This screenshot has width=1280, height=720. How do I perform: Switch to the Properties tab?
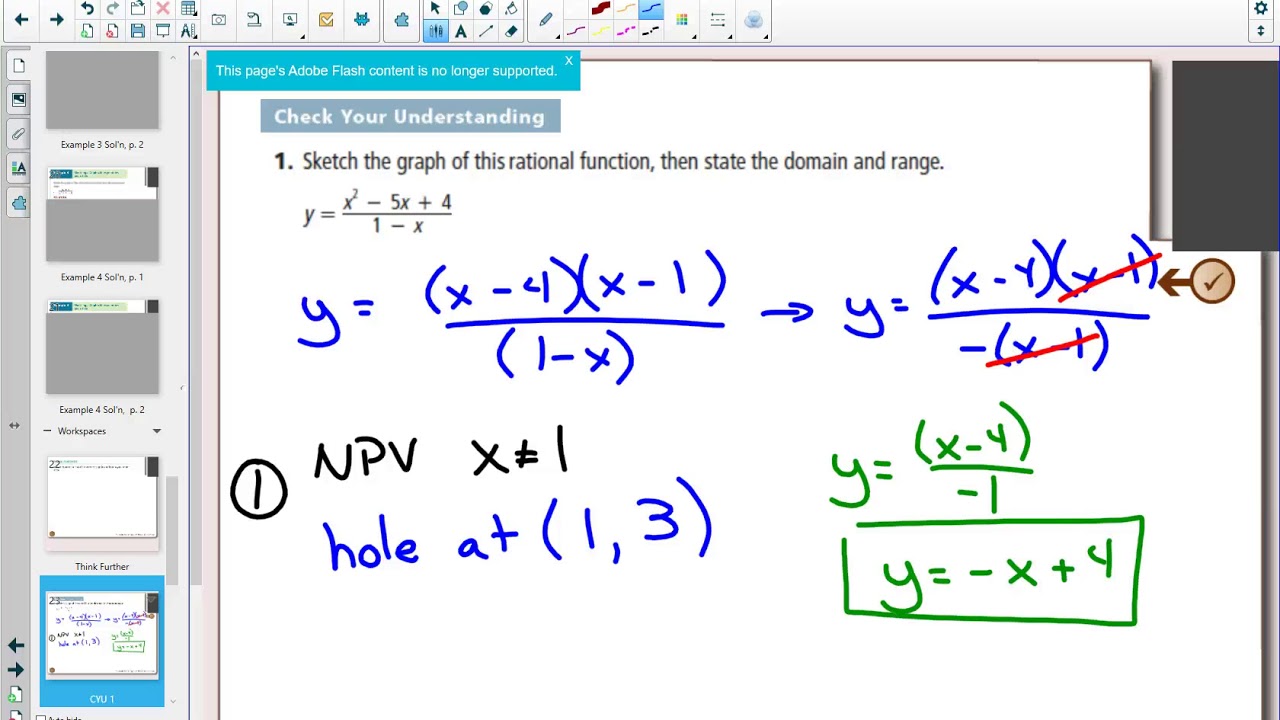click(19, 168)
